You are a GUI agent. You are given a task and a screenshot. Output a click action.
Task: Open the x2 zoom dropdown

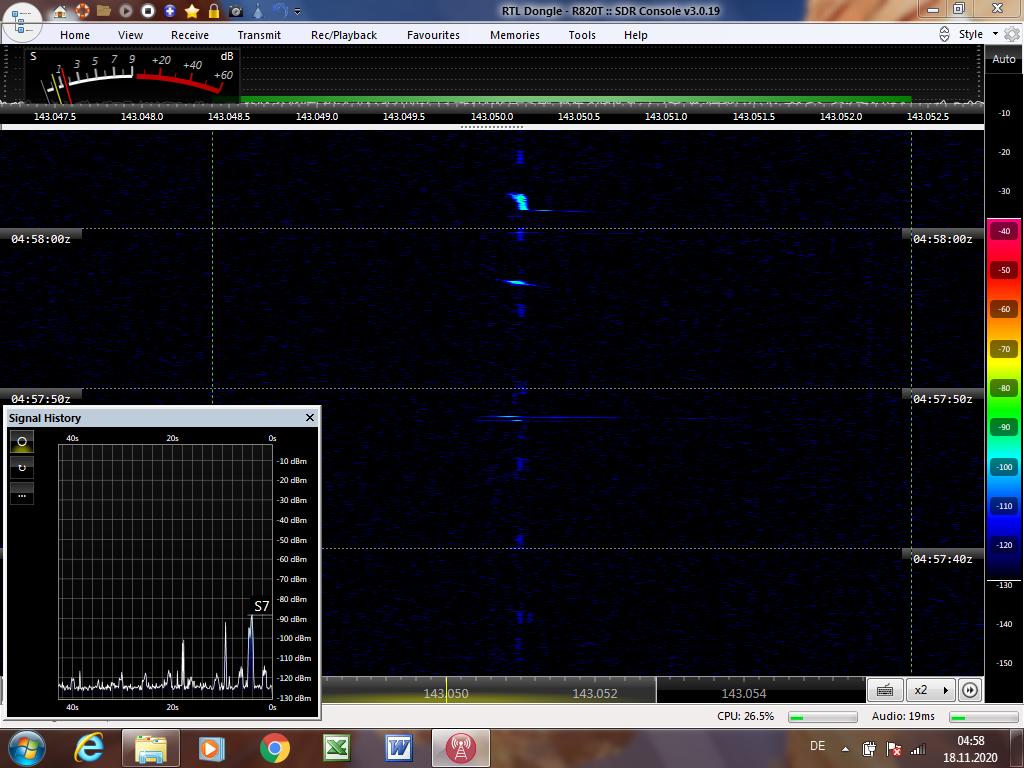pyautogui.click(x=931, y=690)
